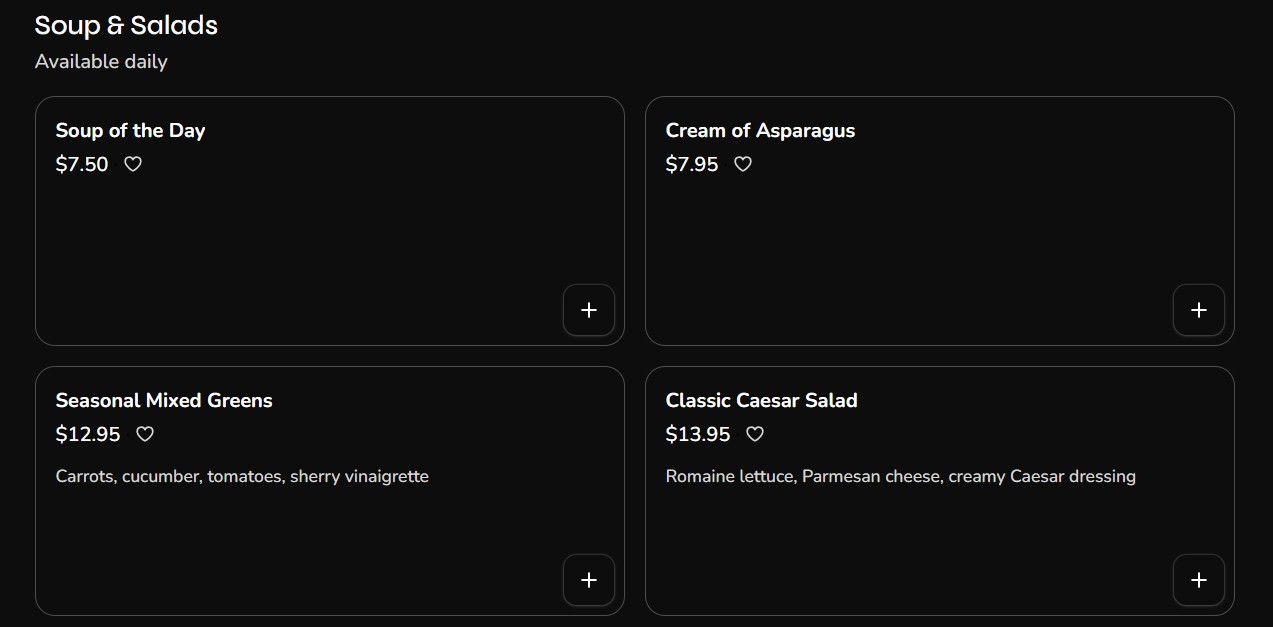Screen dimensions: 1273x627
Task: Open the Classic Caesar Salad title
Action: click(761, 401)
